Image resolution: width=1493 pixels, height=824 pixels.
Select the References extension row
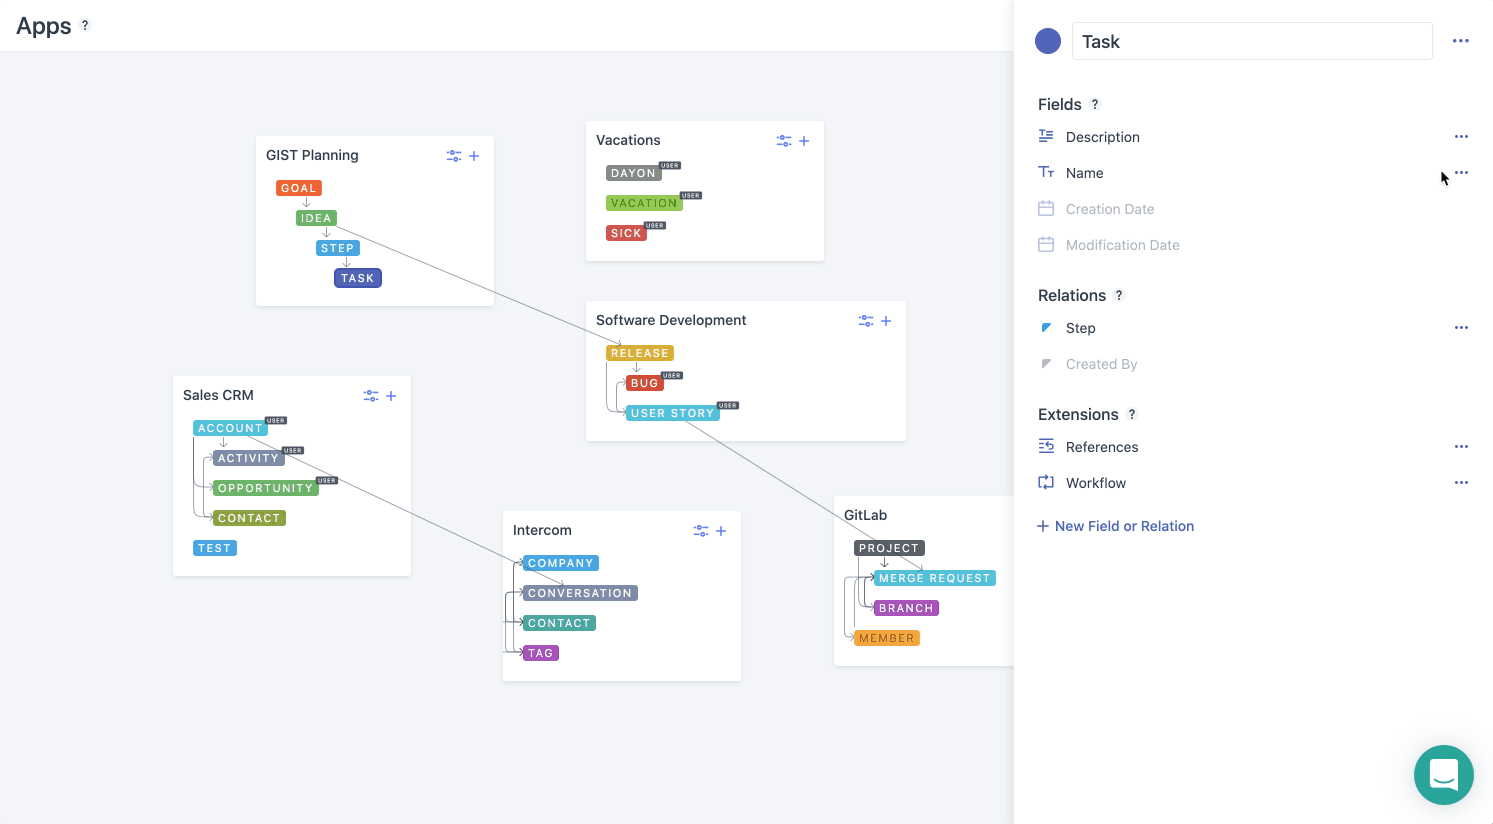click(1101, 447)
